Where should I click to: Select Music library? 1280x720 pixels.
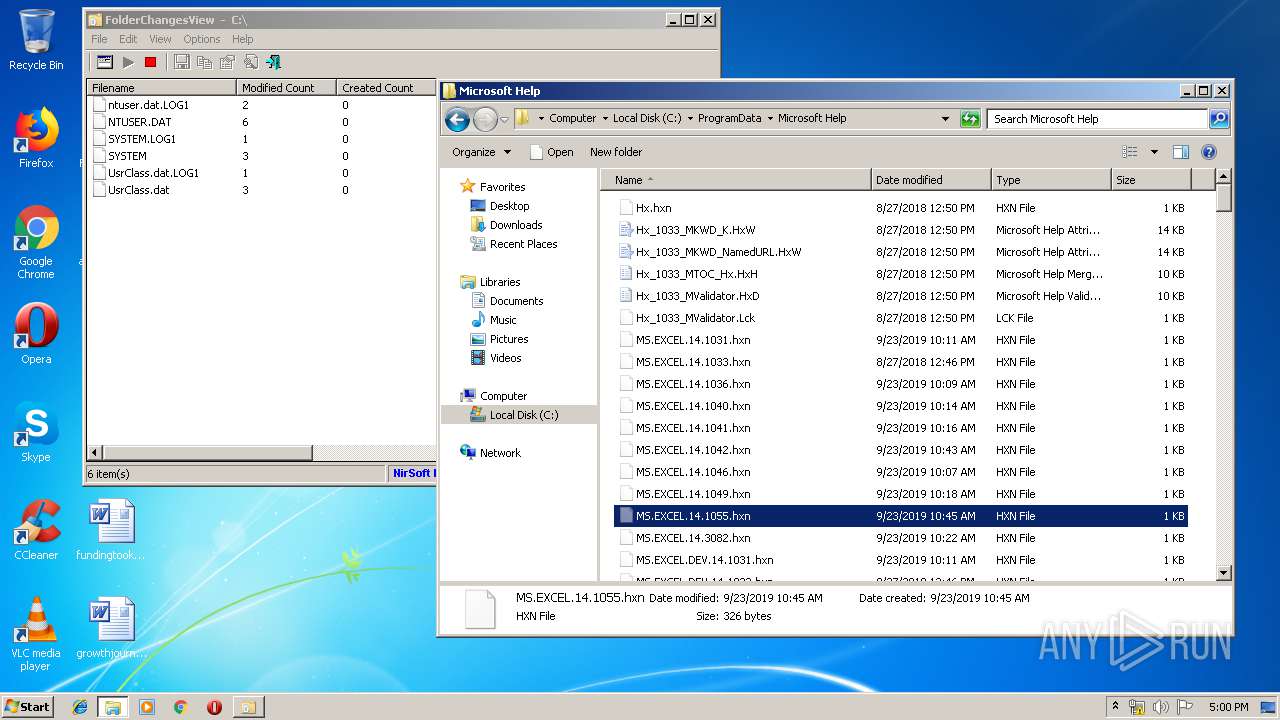tap(503, 320)
